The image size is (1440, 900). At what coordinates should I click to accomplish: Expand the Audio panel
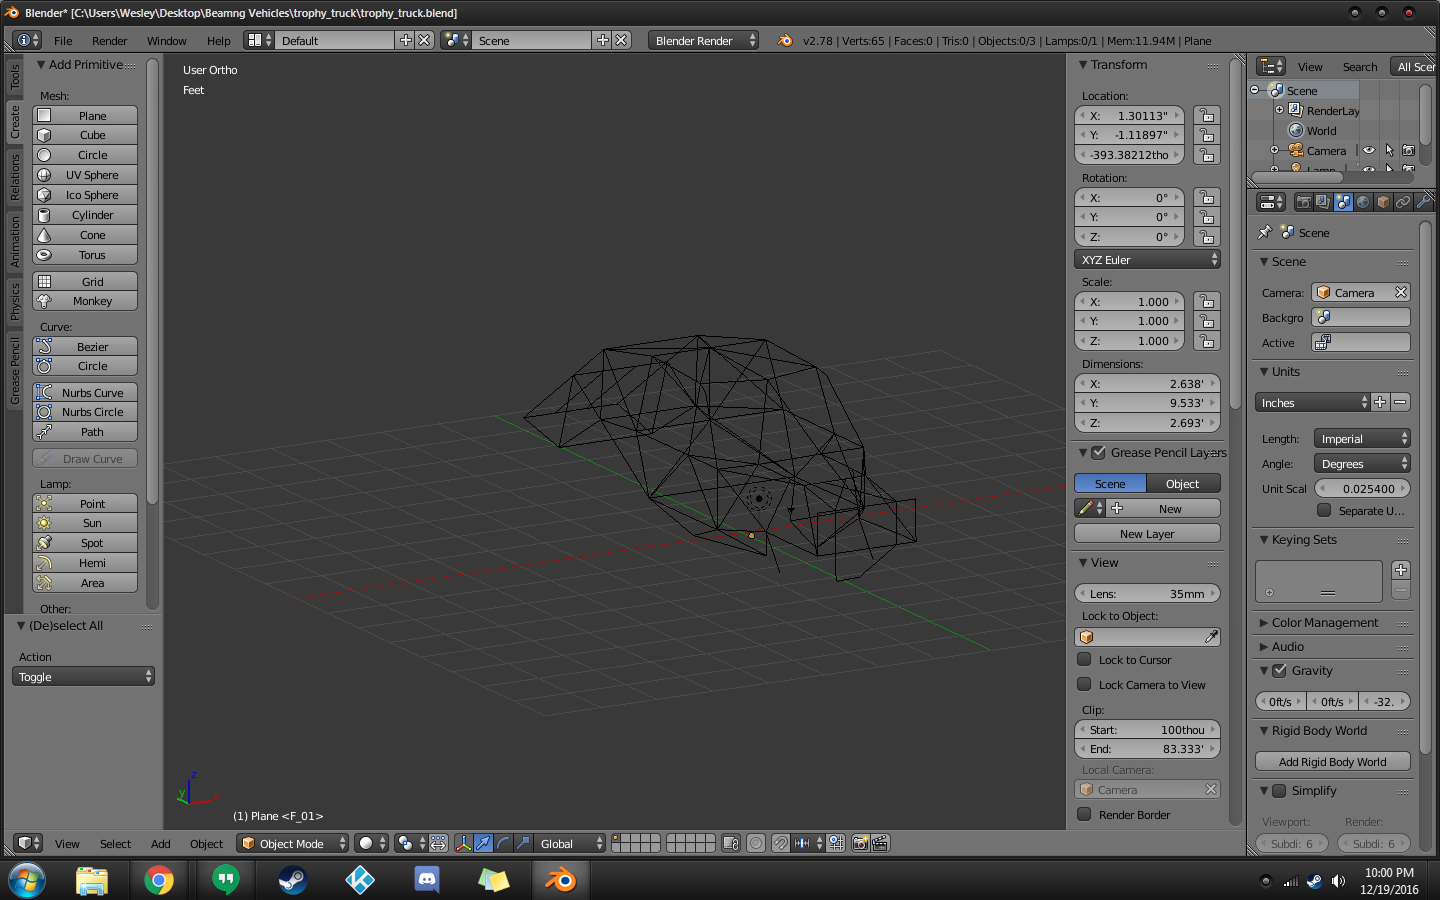[1288, 646]
